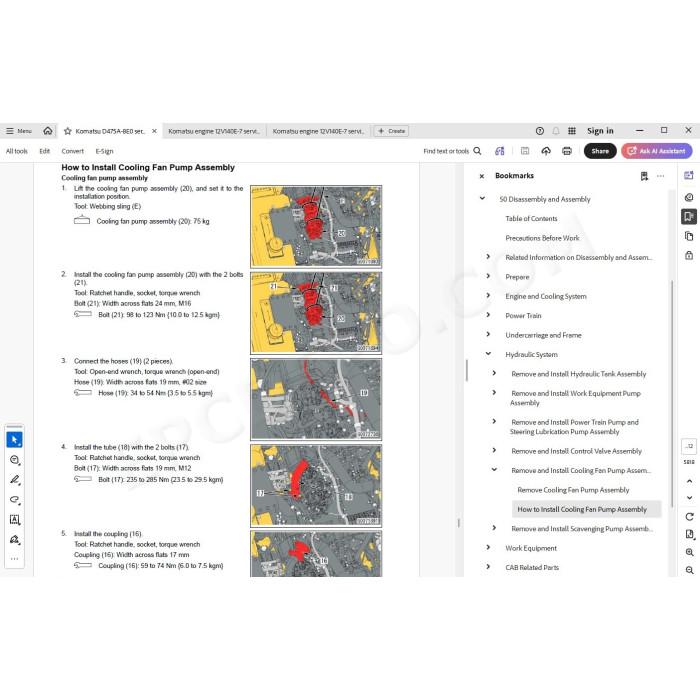Image resolution: width=700 pixels, height=700 pixels.
Task: Go to previous page up arrow
Action: [689, 481]
